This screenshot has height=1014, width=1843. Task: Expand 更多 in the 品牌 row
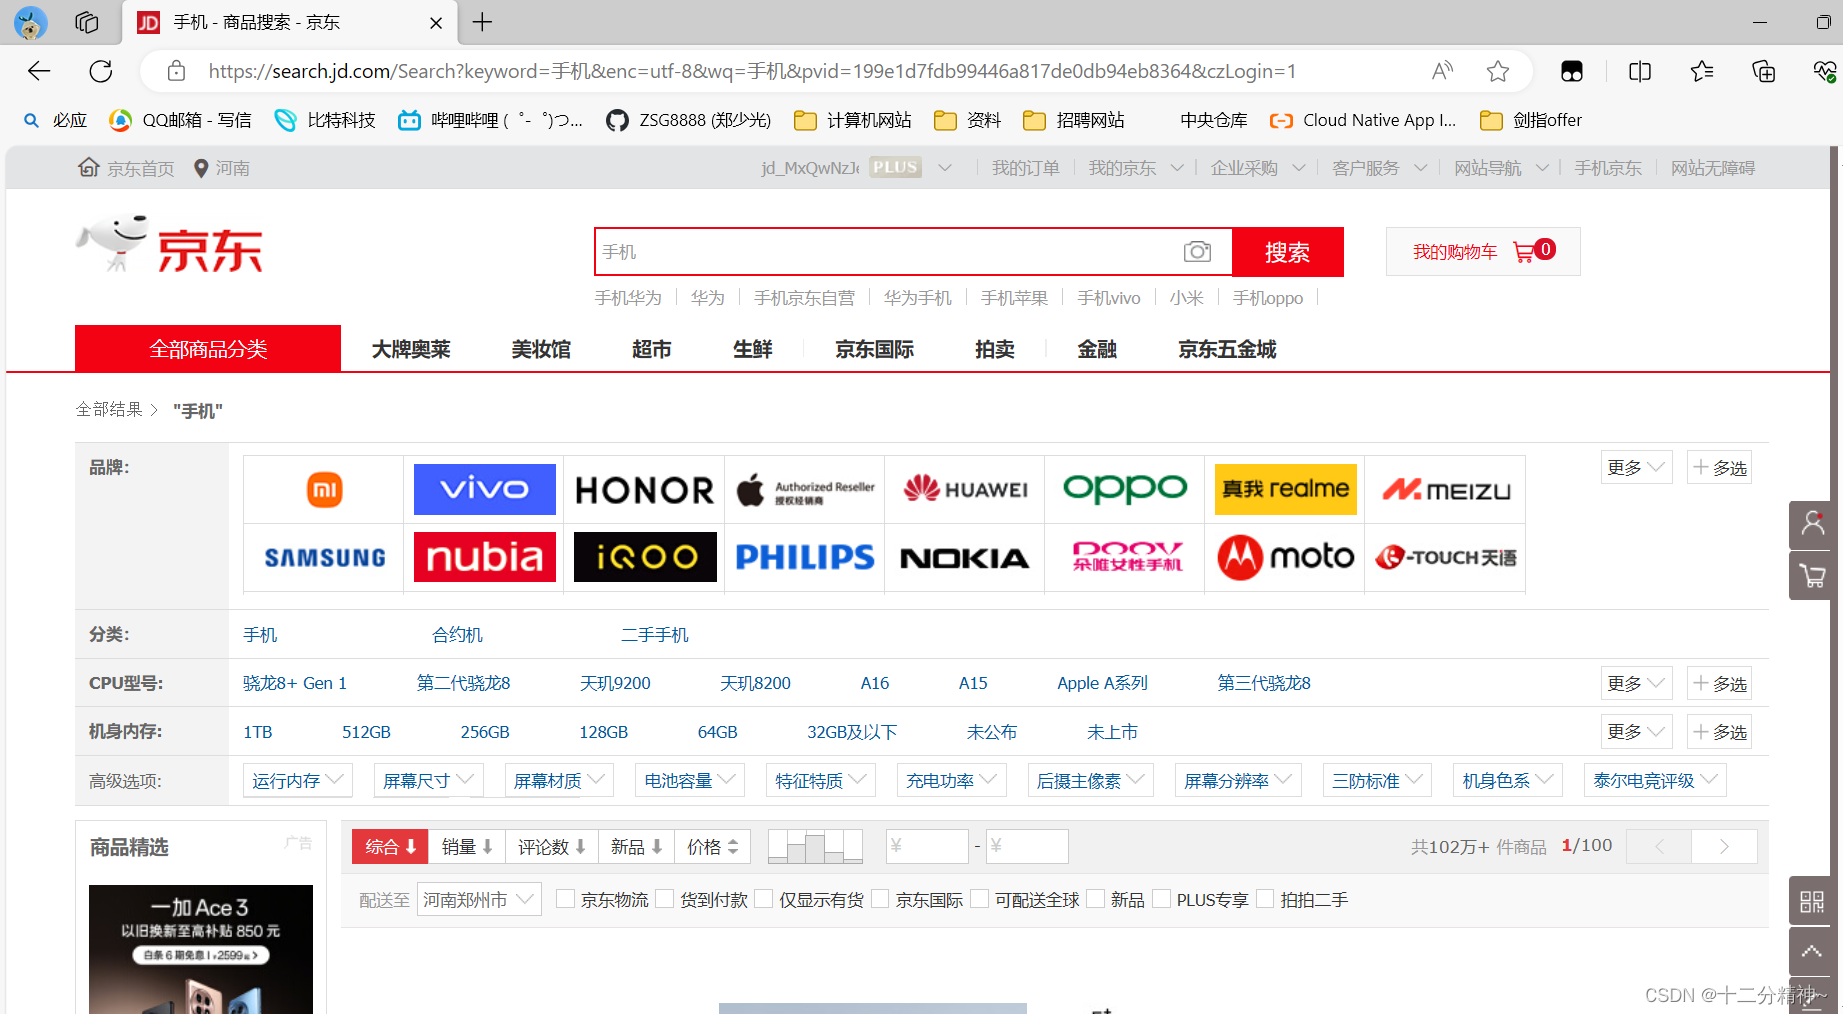(1635, 467)
